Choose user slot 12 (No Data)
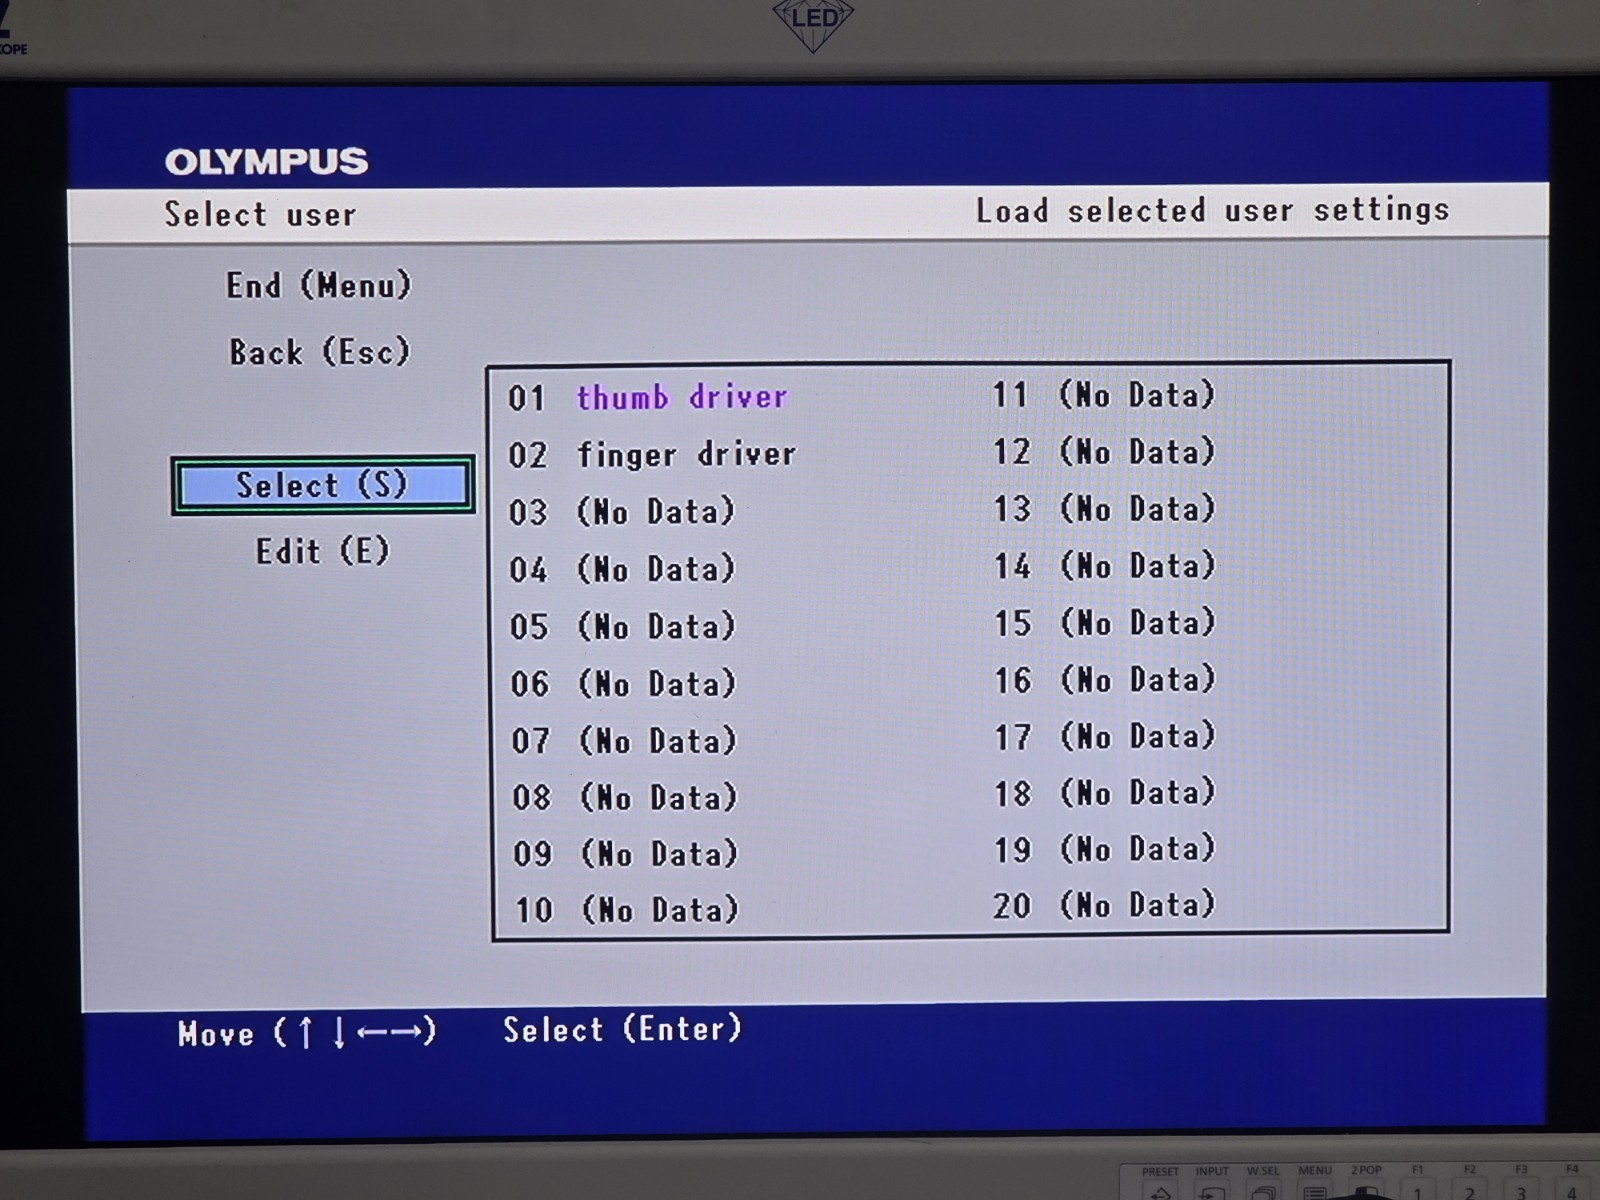The image size is (1600, 1200). tap(1103, 451)
